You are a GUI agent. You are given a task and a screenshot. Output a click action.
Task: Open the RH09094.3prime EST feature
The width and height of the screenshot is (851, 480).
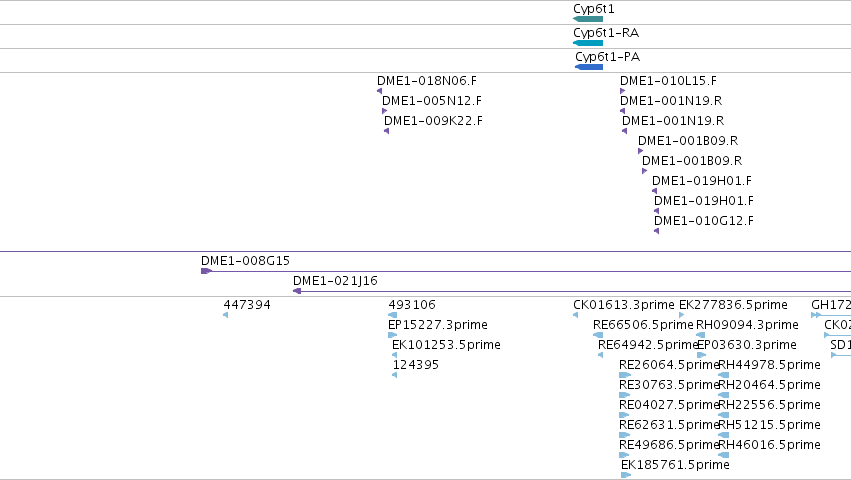701,335
